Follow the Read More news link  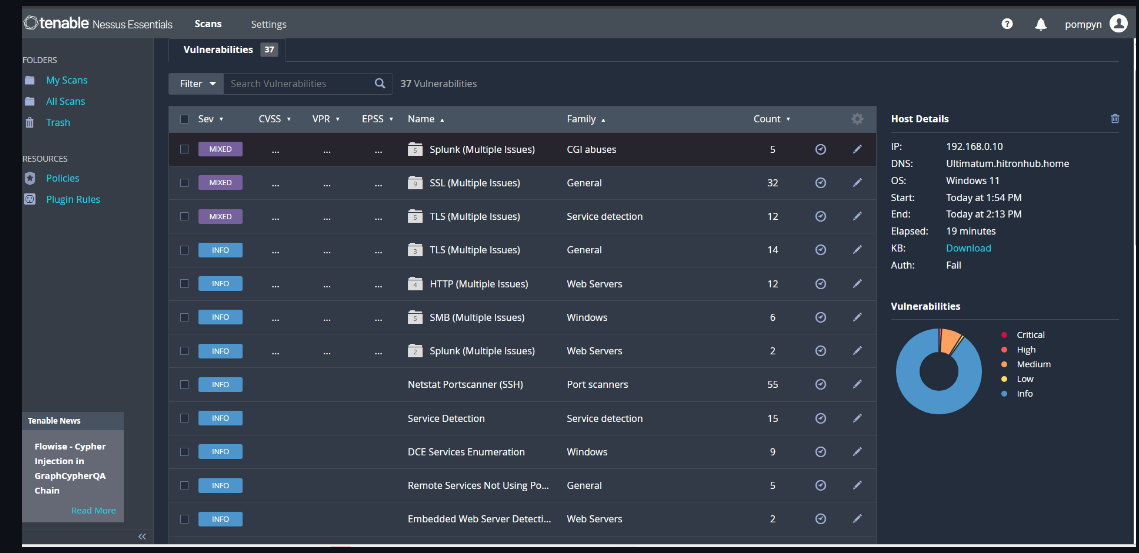(x=93, y=510)
